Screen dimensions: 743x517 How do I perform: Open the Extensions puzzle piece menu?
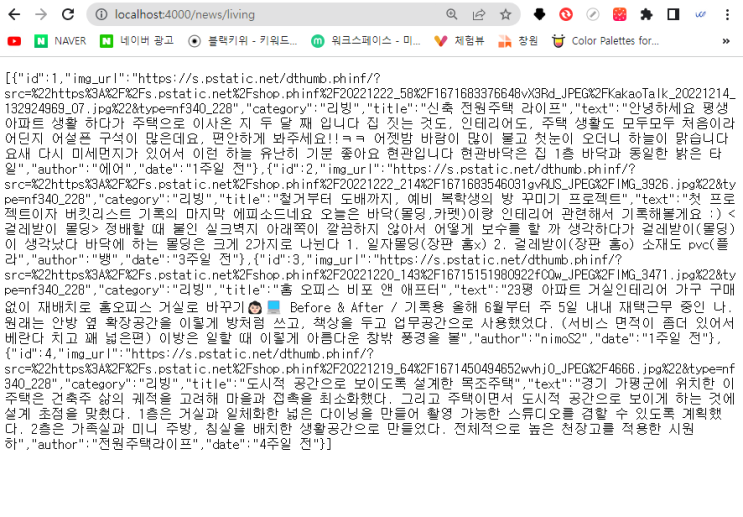646,15
